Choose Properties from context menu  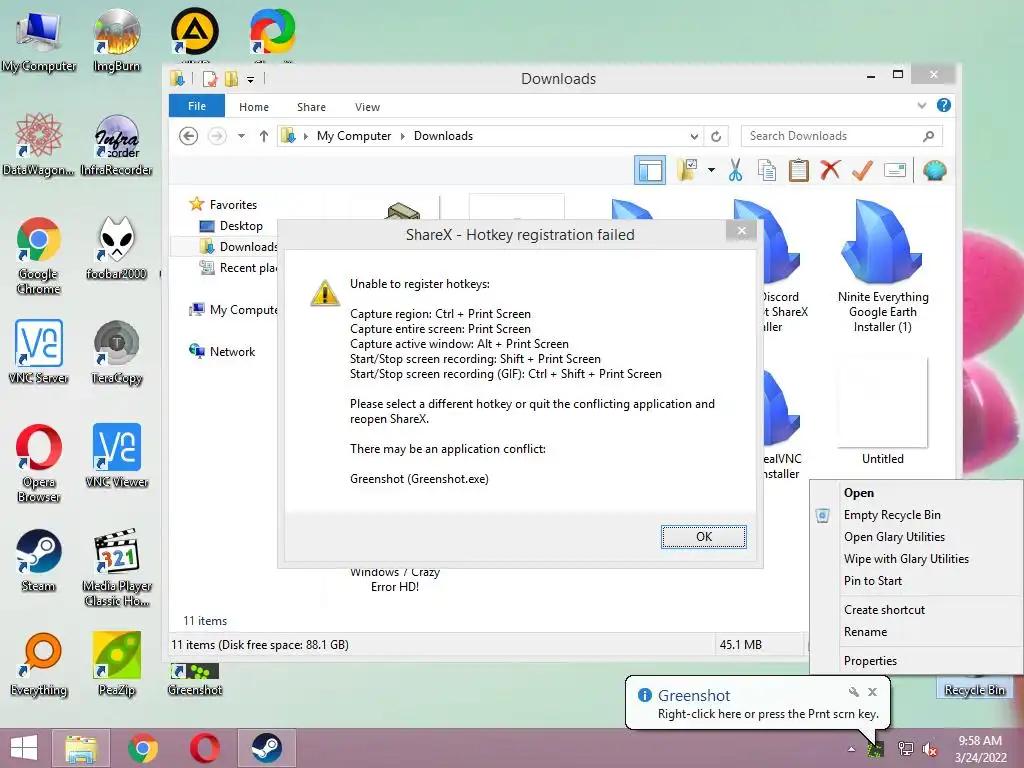(870, 661)
